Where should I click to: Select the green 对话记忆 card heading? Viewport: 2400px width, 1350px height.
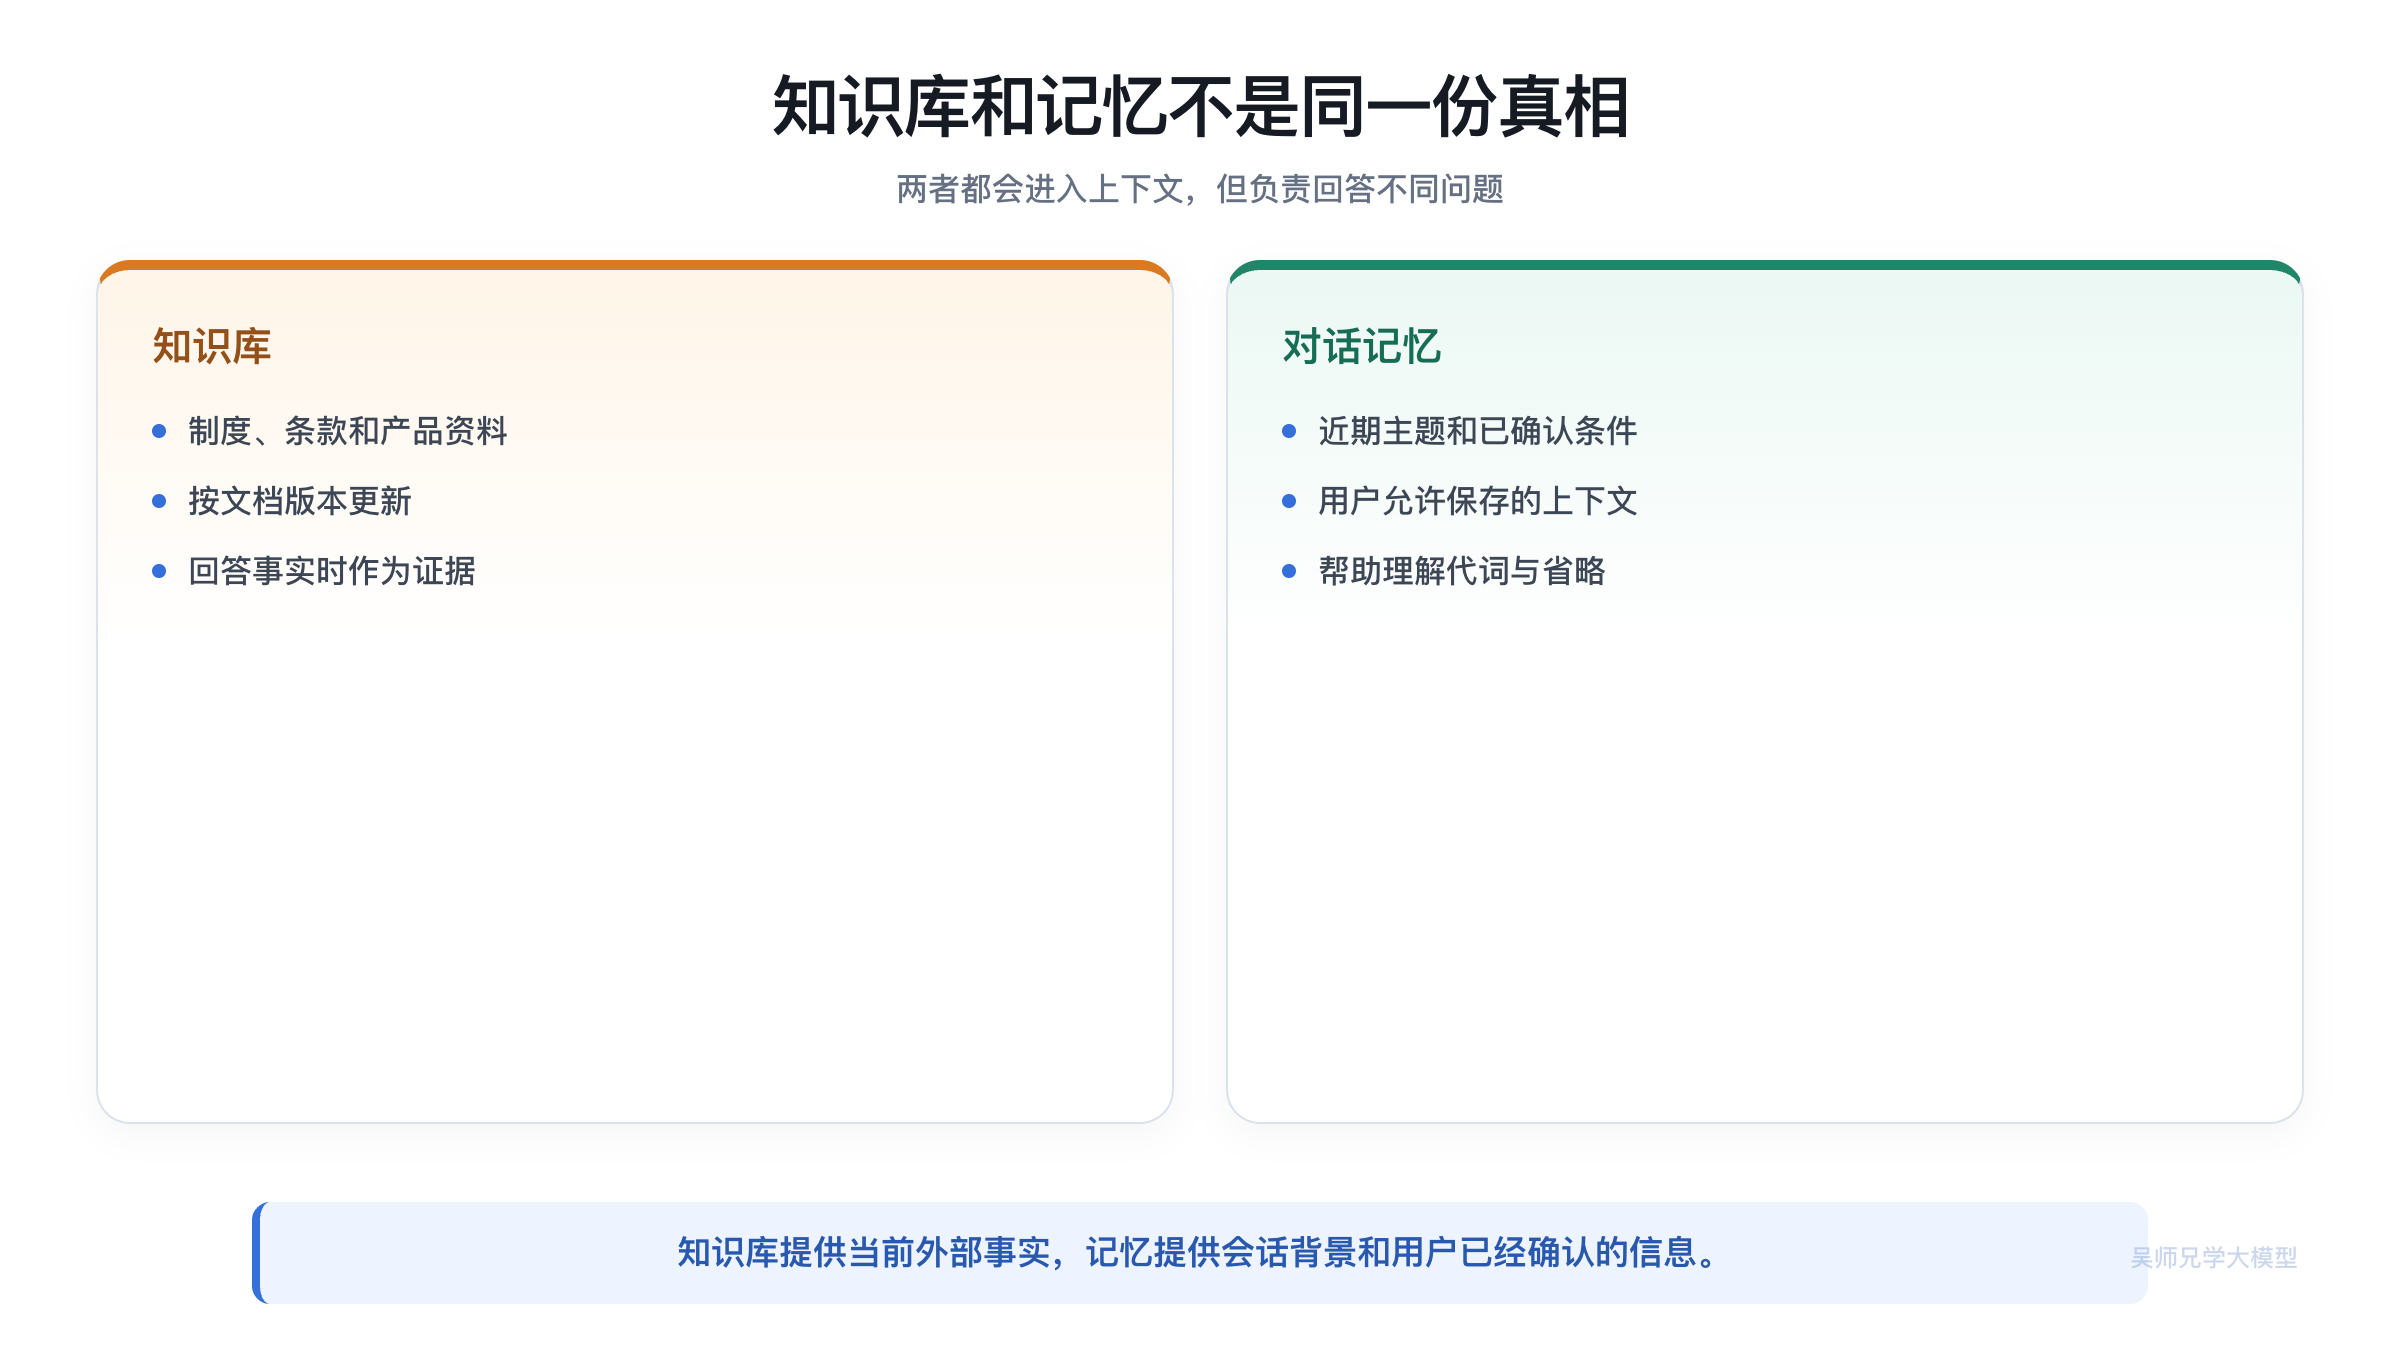point(1362,346)
